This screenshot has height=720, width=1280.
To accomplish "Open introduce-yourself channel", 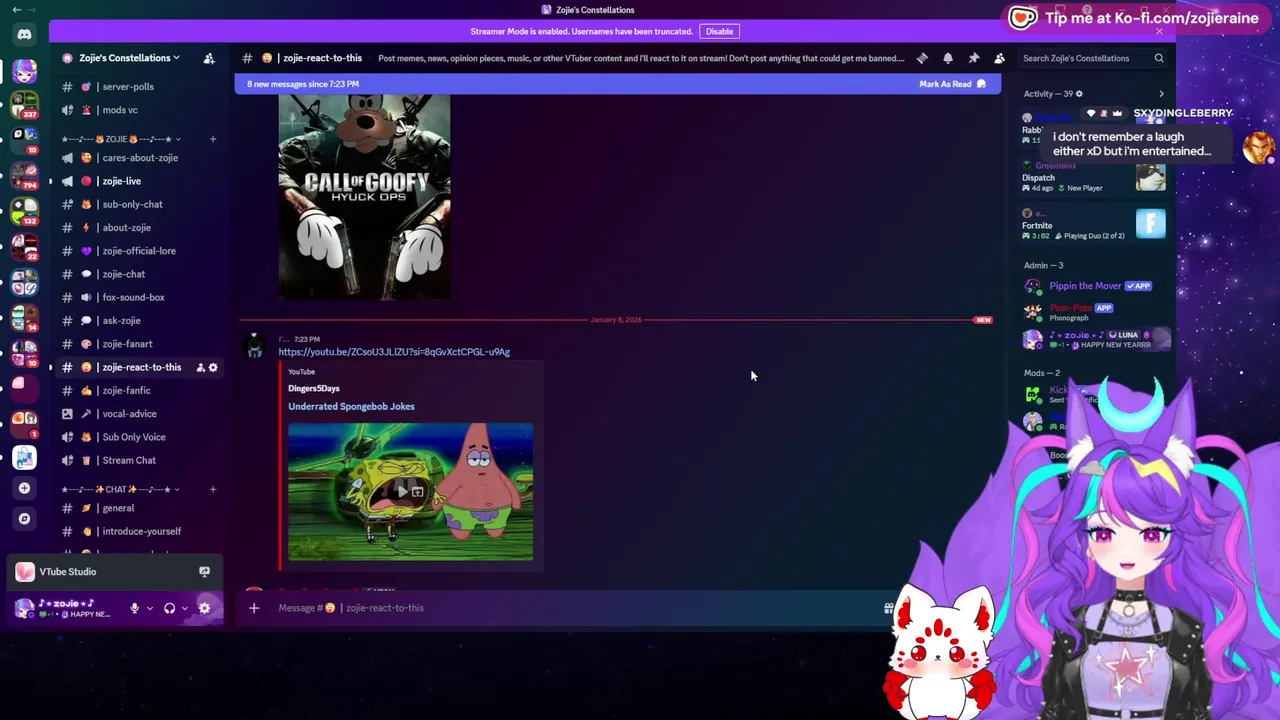I will tap(139, 531).
